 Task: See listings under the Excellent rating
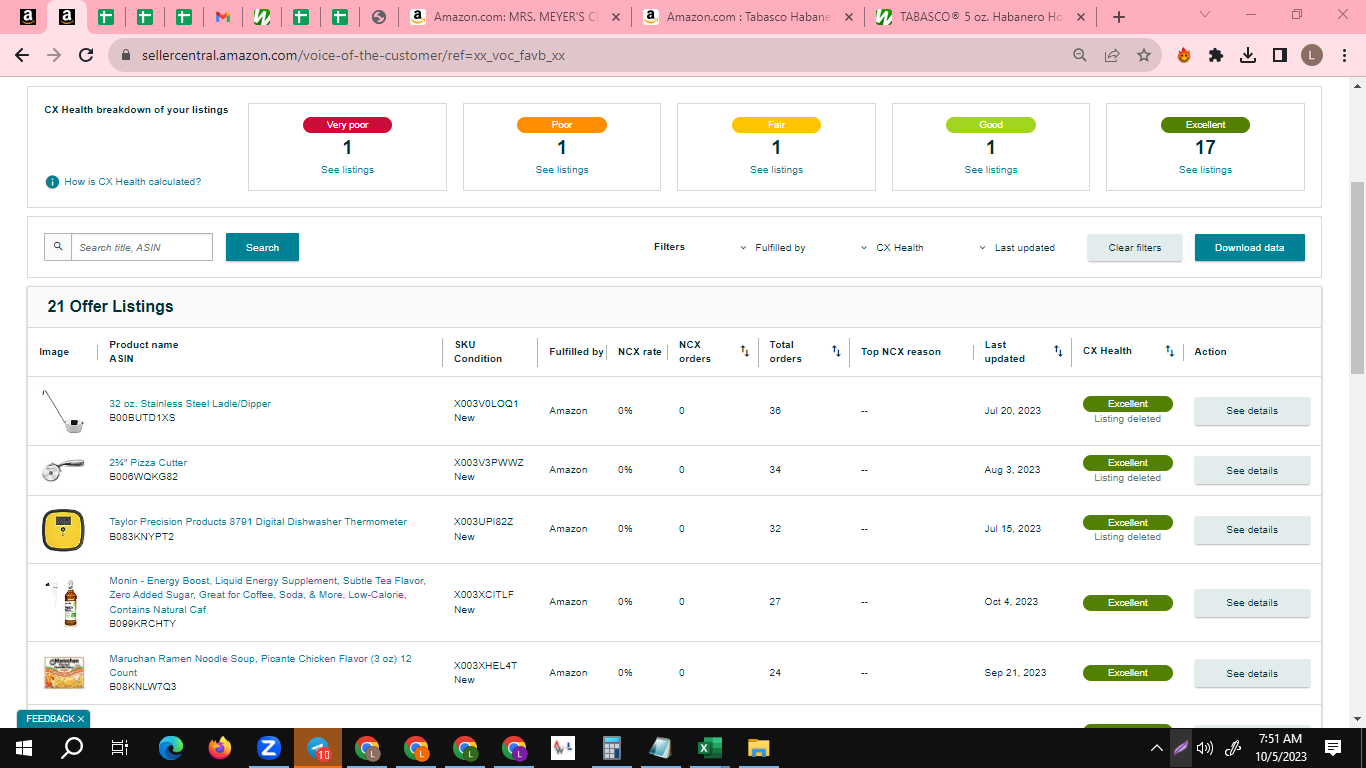(x=1205, y=170)
